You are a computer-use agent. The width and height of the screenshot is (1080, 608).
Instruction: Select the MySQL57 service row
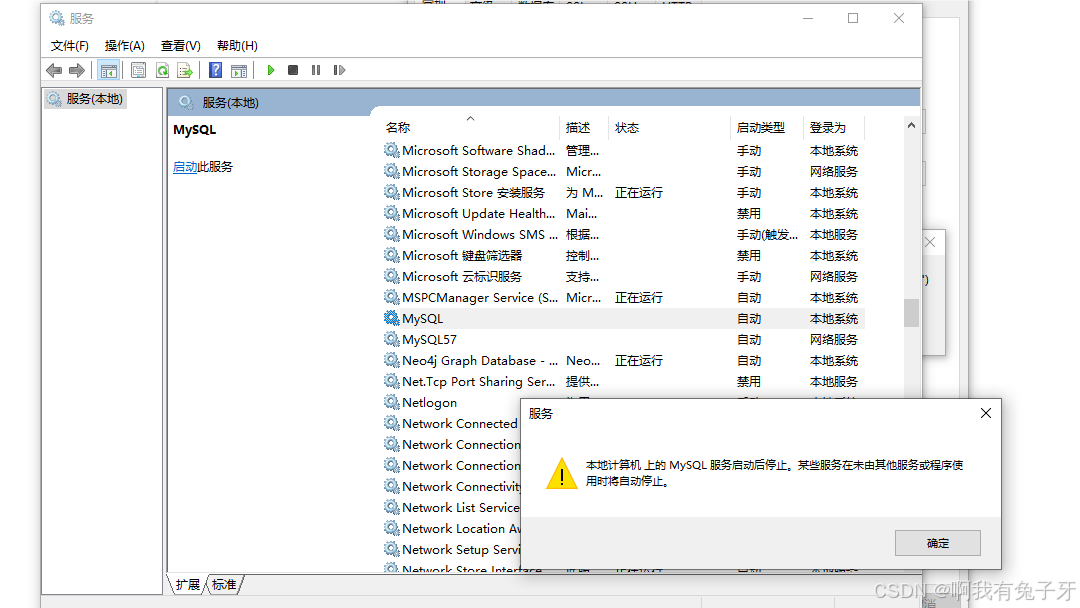point(623,339)
